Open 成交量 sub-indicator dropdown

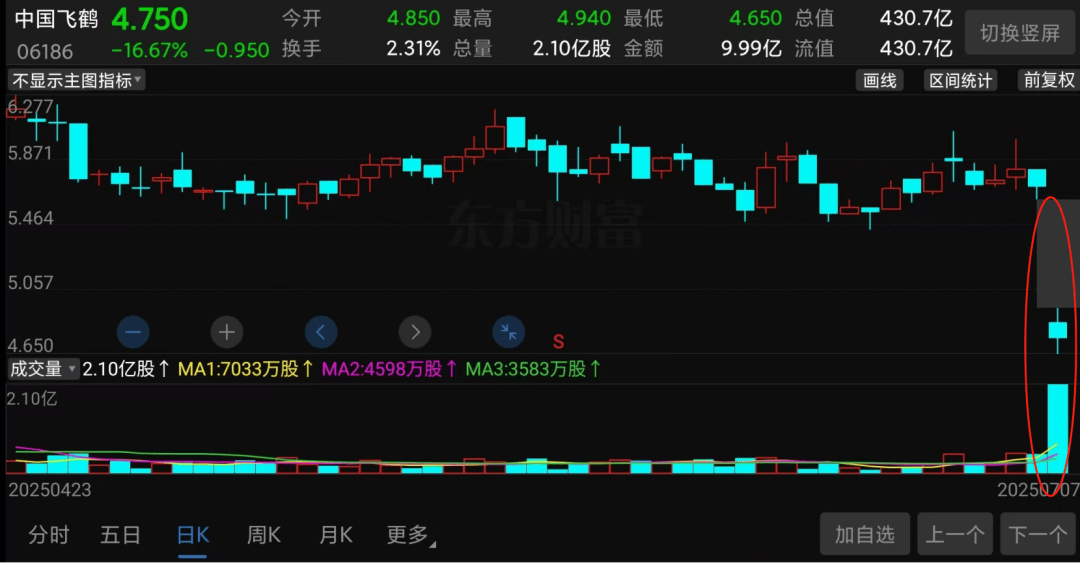[43, 369]
